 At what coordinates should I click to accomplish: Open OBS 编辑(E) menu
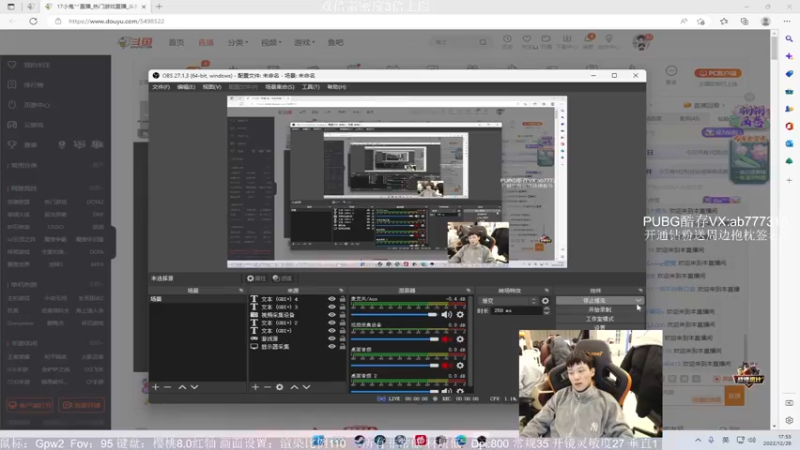pos(186,87)
